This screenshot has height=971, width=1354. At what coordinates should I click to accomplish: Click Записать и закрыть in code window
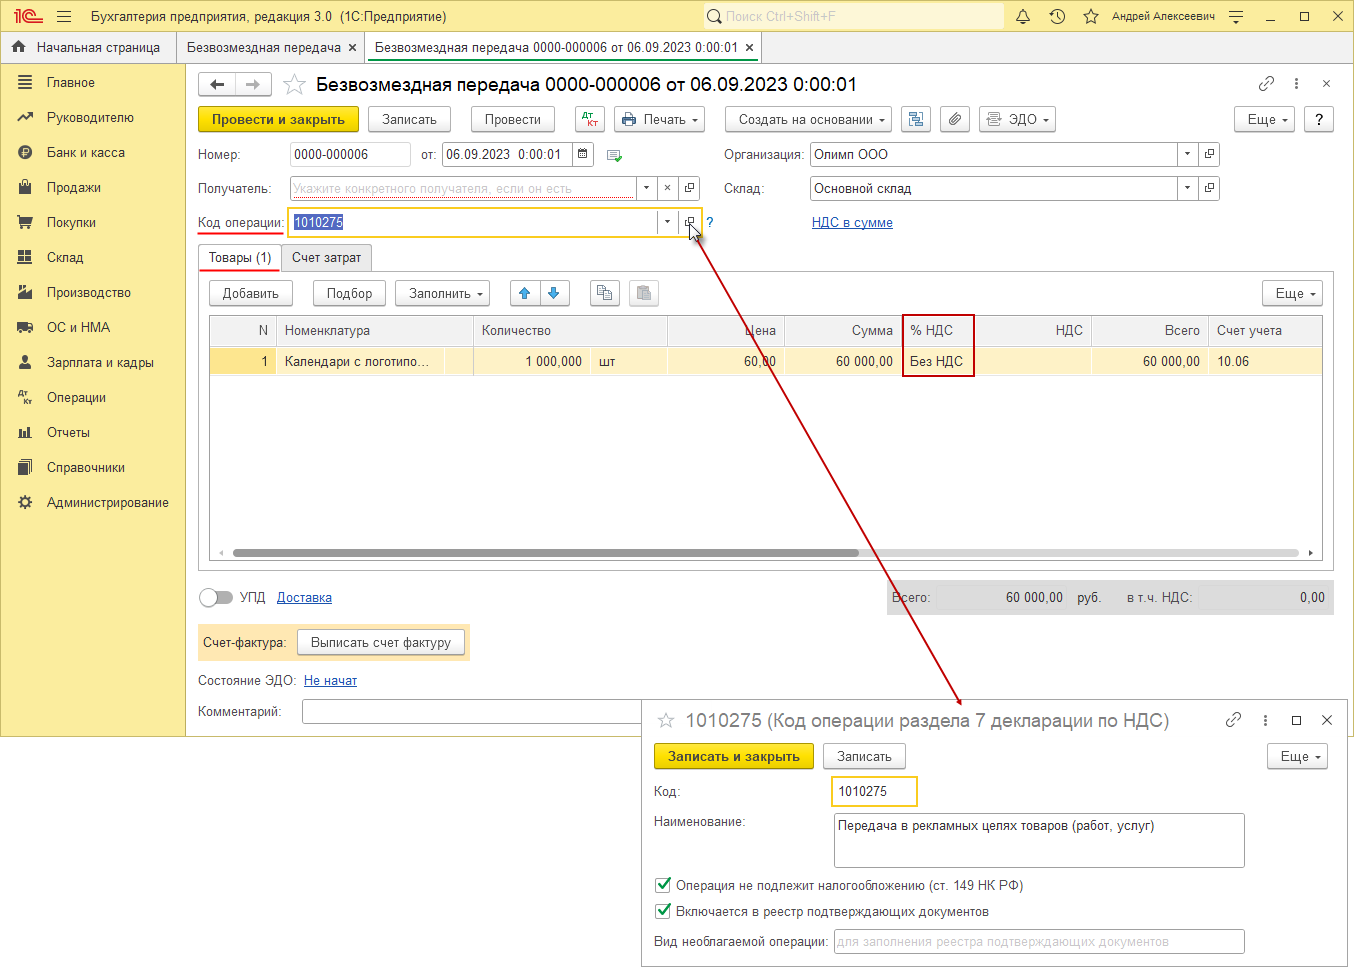tap(734, 756)
